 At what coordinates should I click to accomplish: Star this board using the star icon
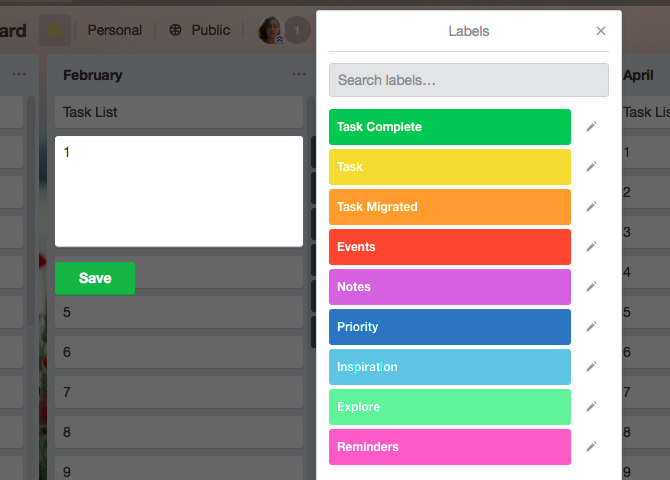click(x=54, y=30)
